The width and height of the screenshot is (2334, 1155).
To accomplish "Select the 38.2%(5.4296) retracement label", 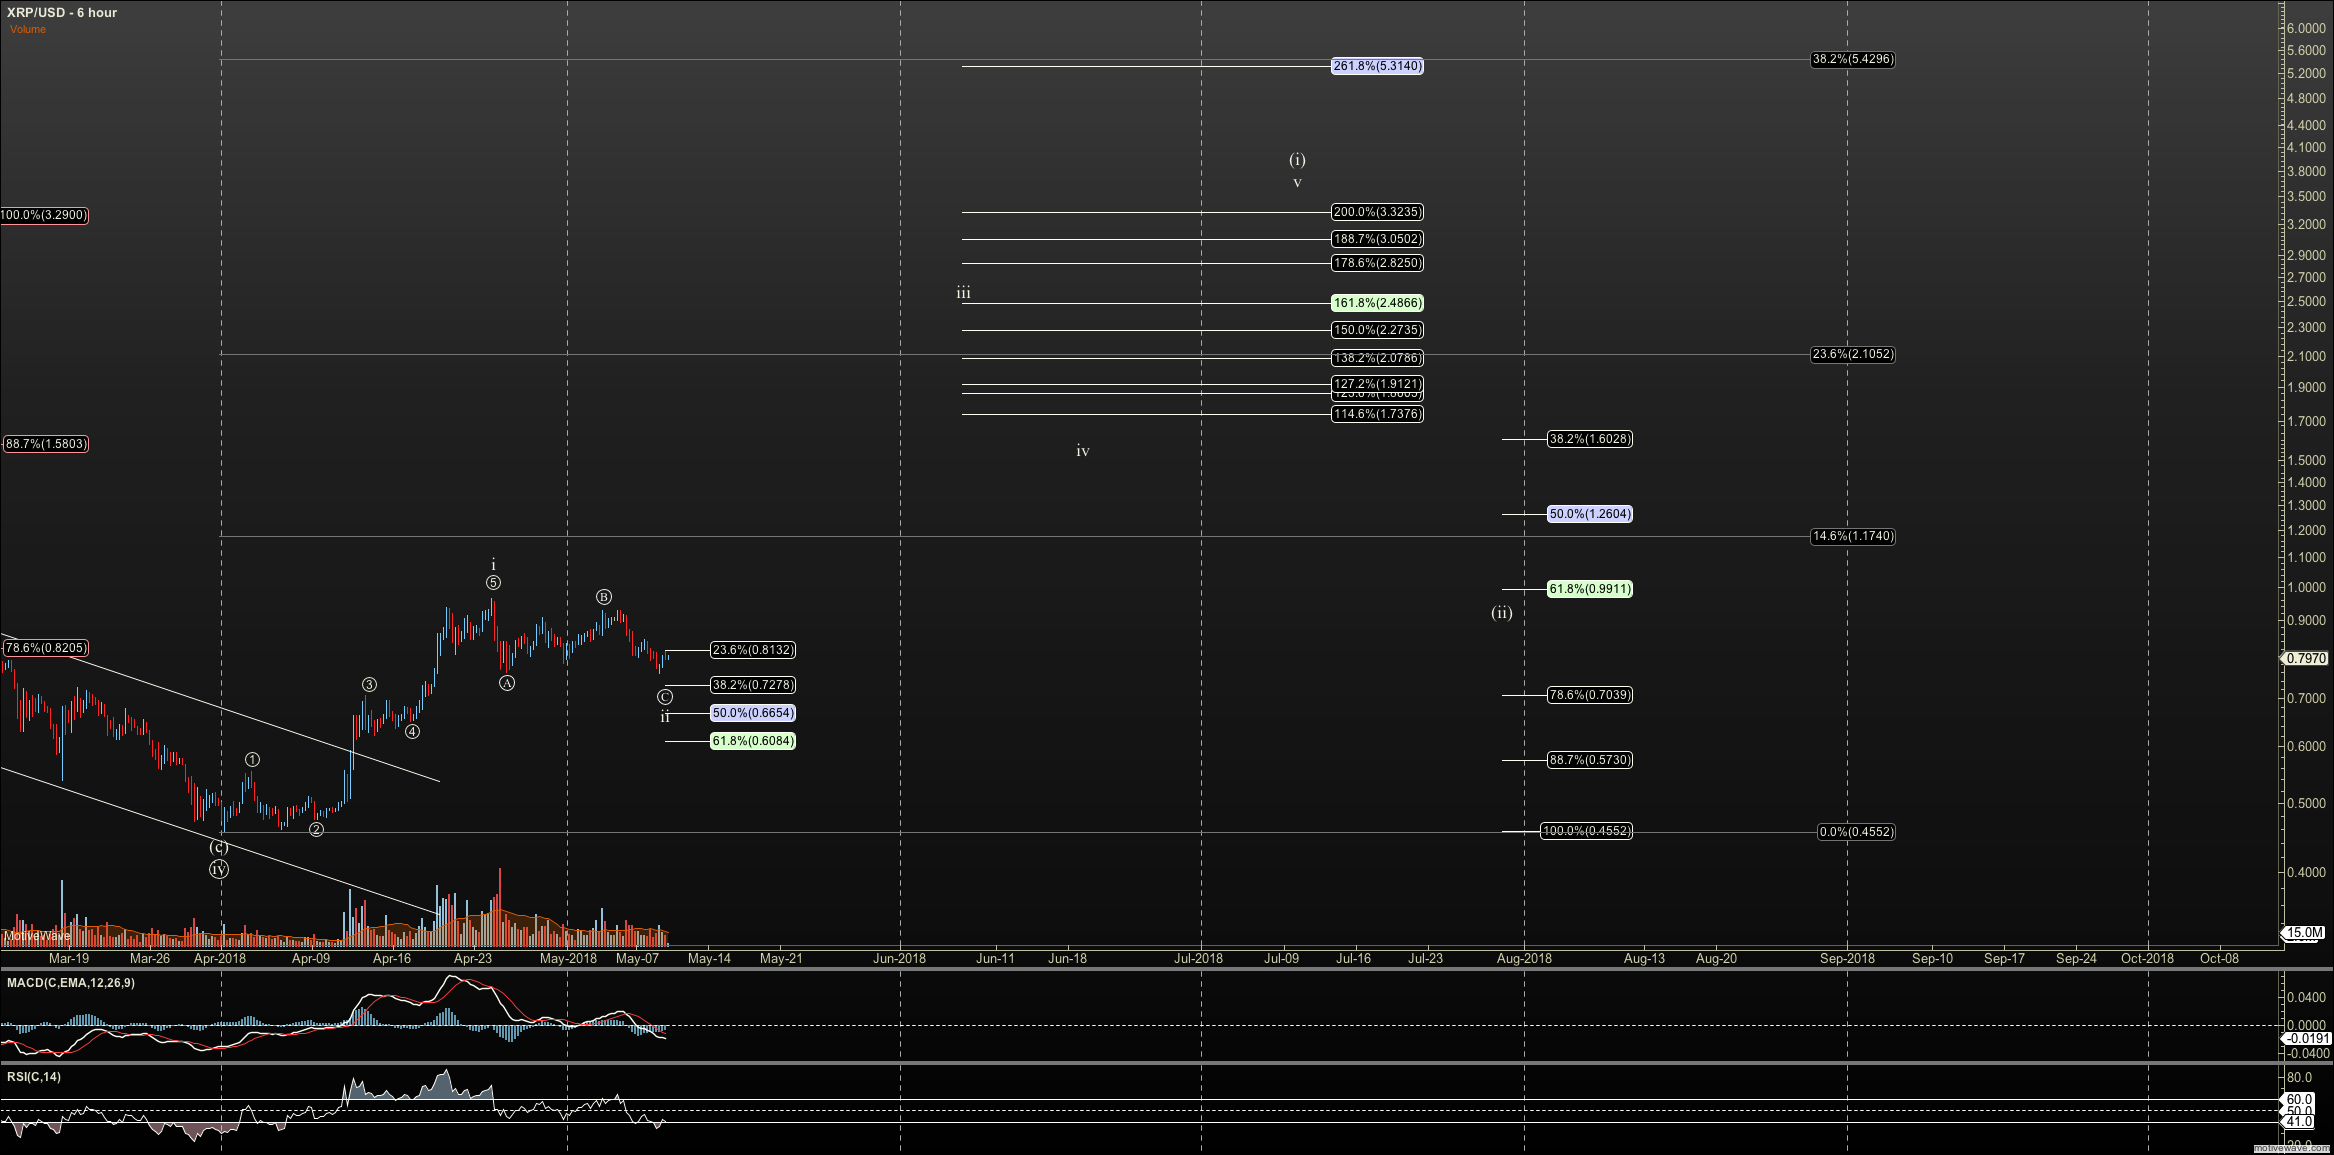I will [1853, 59].
